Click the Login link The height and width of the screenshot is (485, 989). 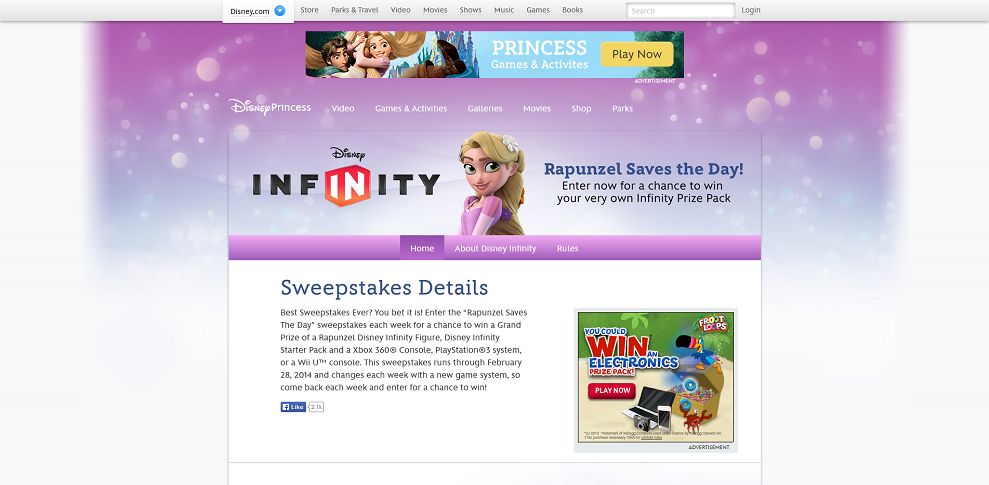751,10
